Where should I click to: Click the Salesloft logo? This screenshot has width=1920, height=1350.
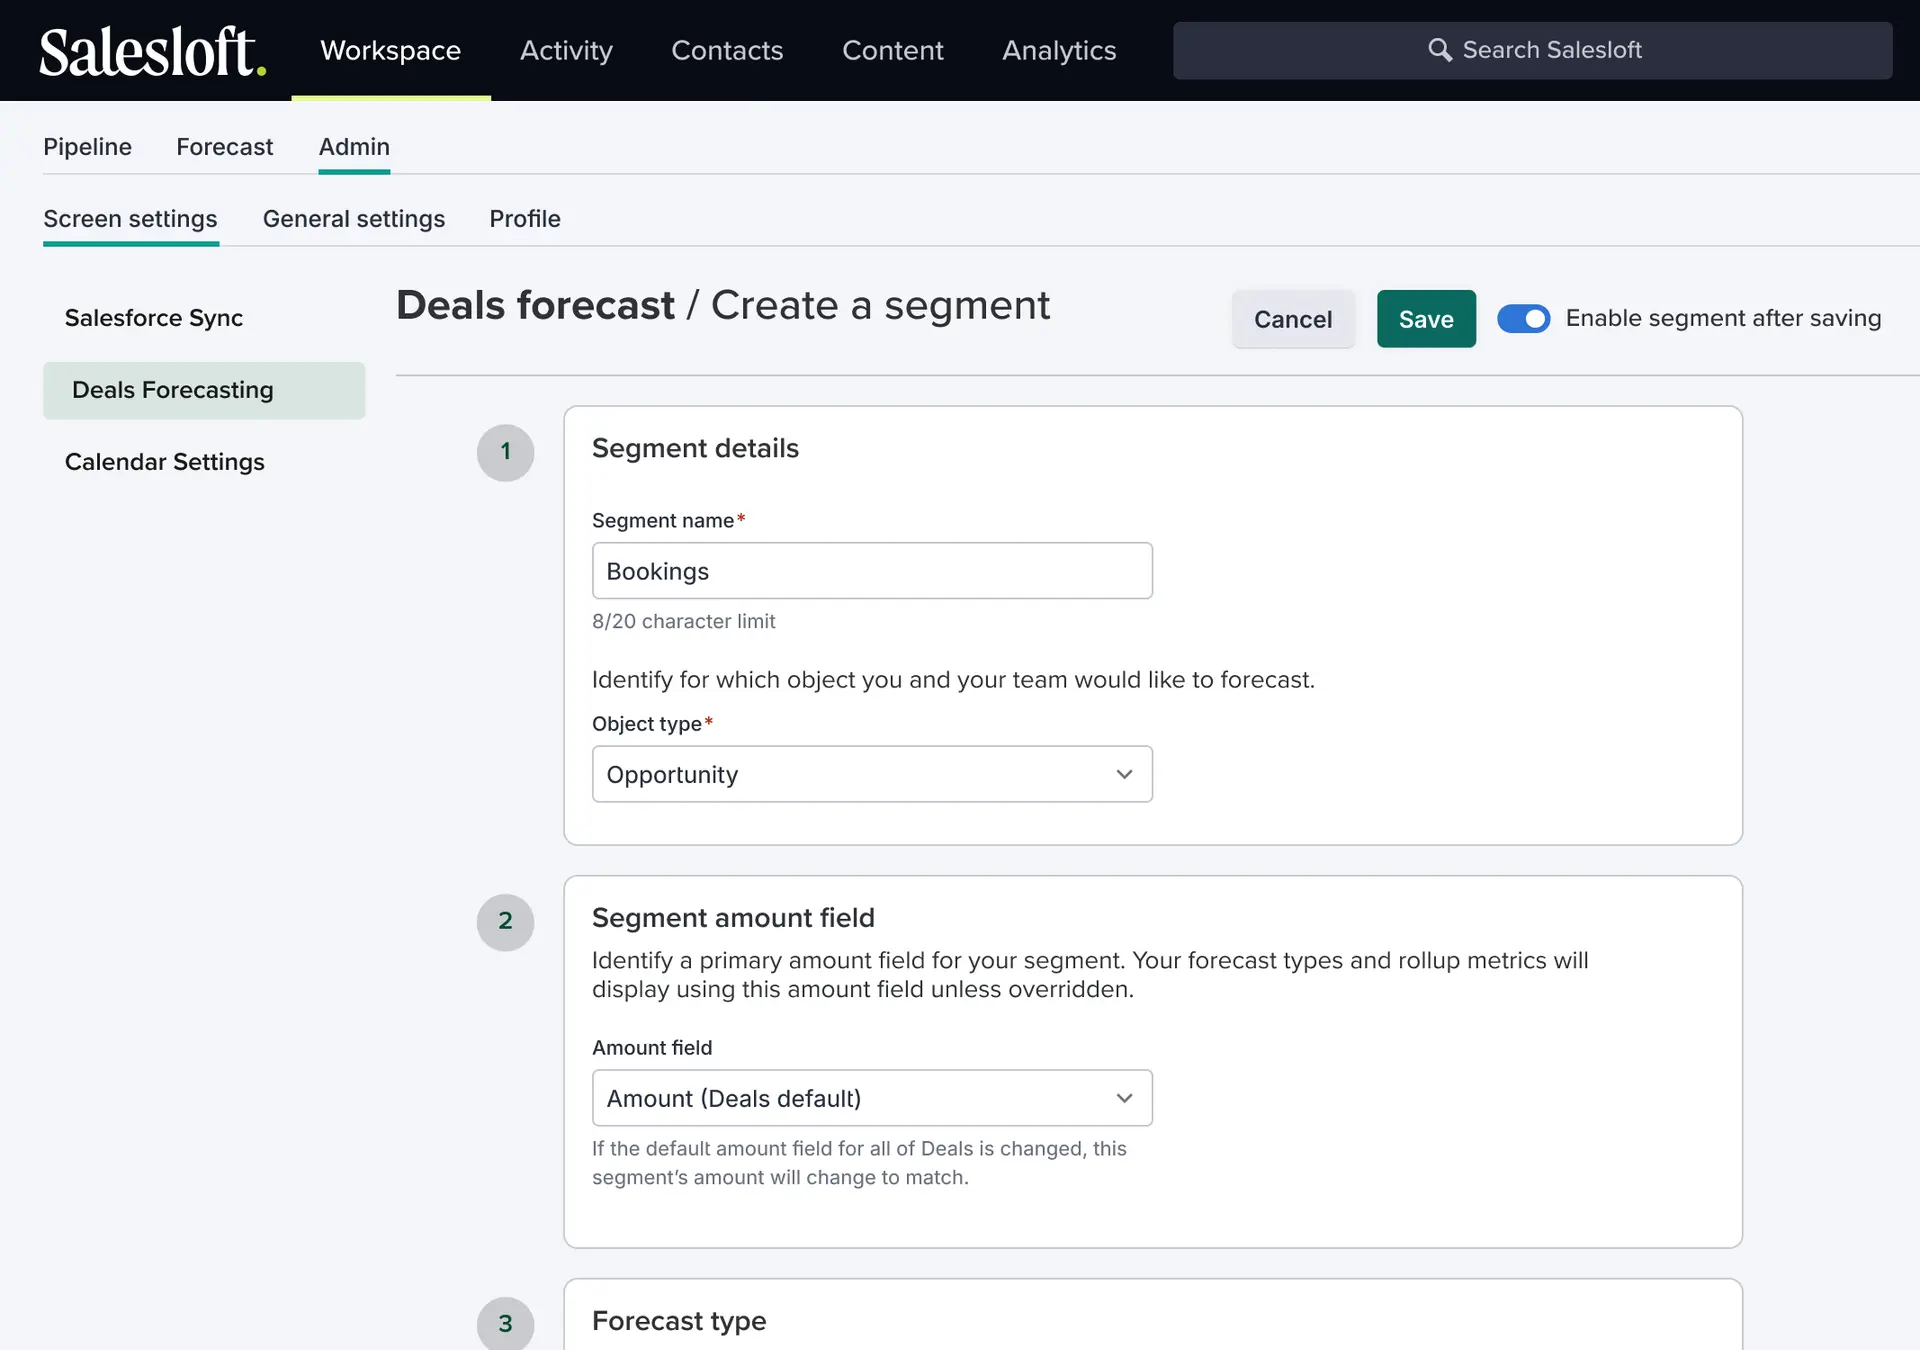(152, 51)
